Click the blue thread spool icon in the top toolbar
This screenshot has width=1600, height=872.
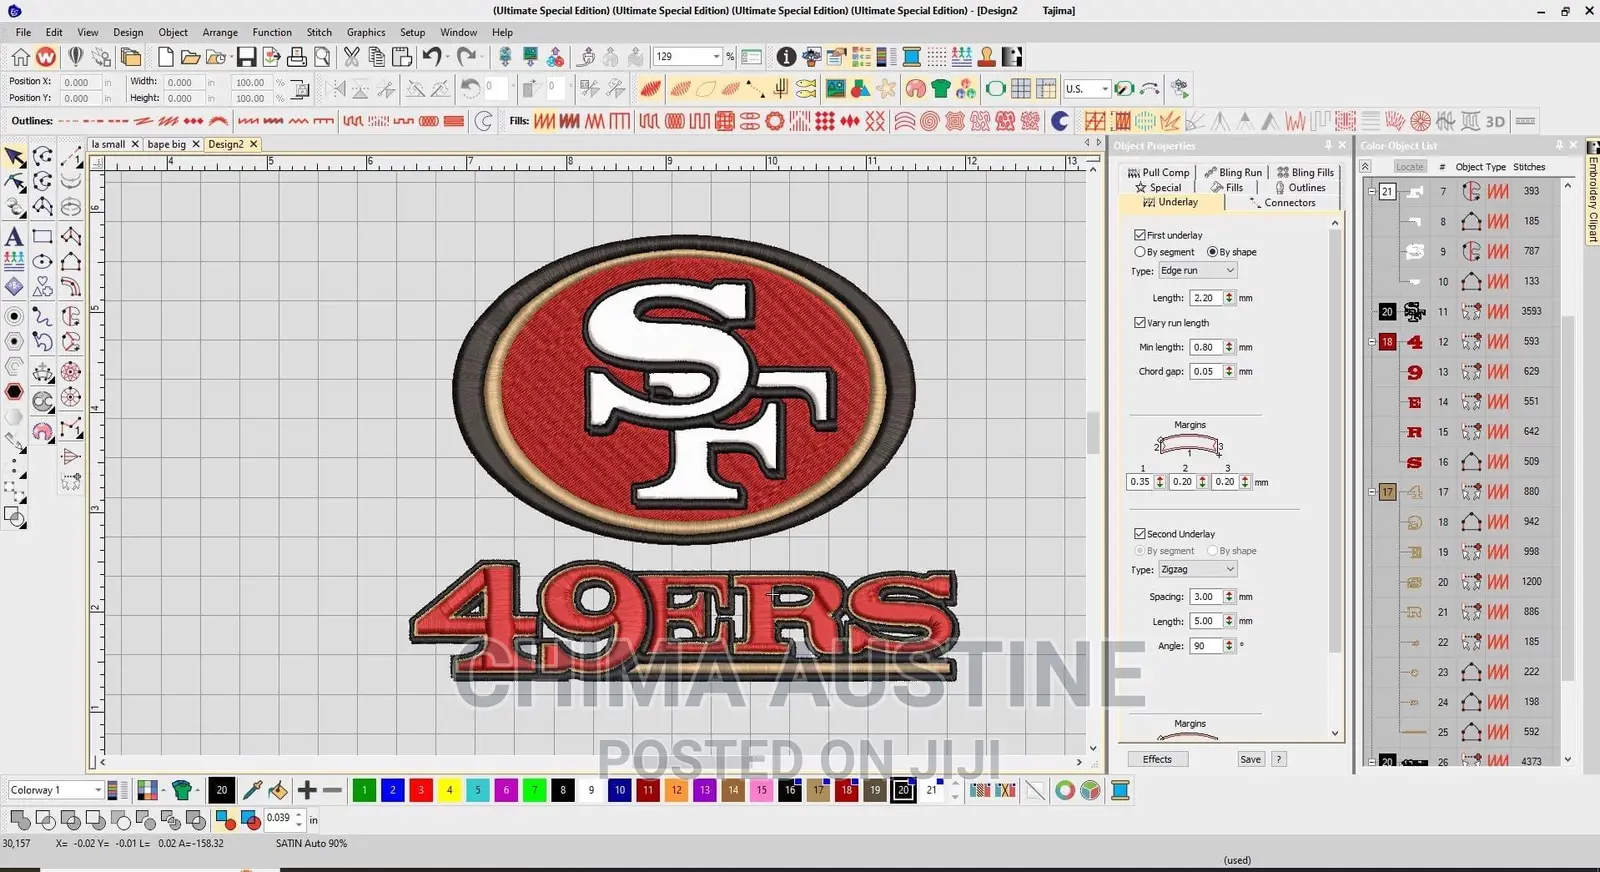pos(912,57)
